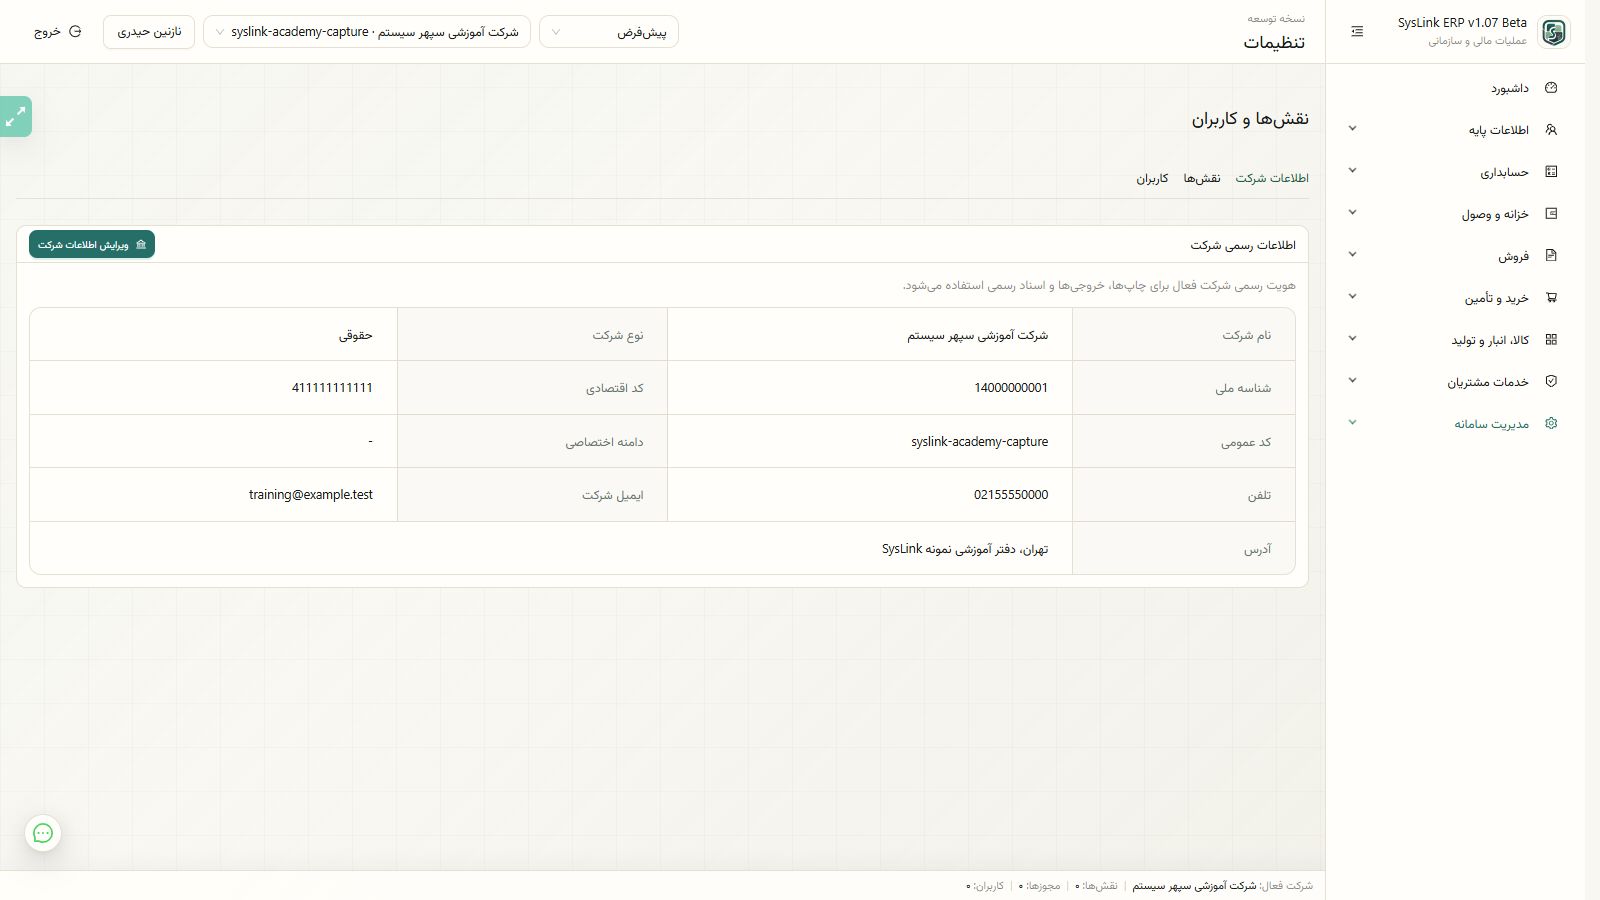Collapse the sidebar with the menu toggle icon

[x=1357, y=32]
